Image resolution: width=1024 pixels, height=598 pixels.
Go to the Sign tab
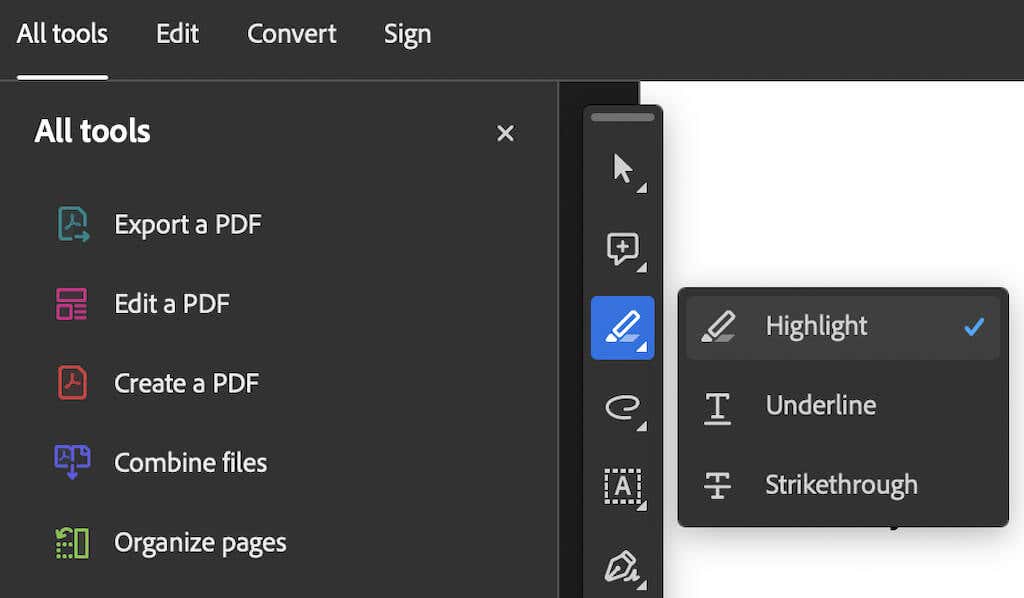point(407,34)
